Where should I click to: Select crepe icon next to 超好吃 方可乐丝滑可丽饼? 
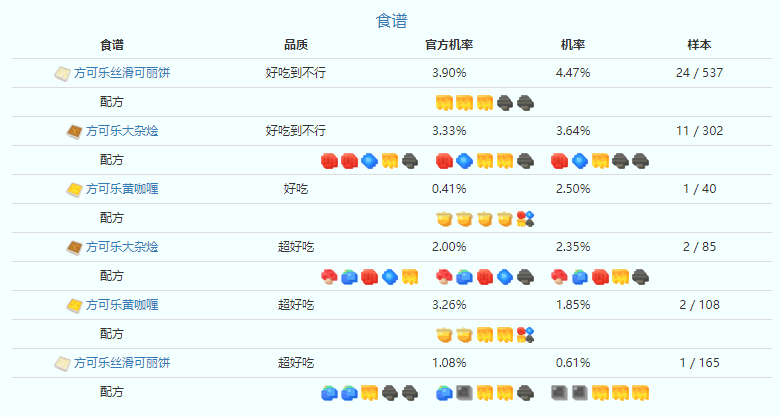click(62, 363)
